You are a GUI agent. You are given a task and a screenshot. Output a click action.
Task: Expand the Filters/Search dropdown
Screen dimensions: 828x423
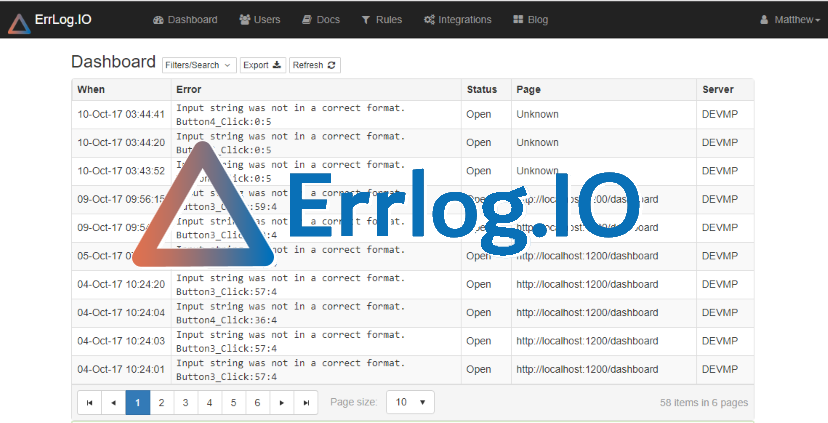199,65
